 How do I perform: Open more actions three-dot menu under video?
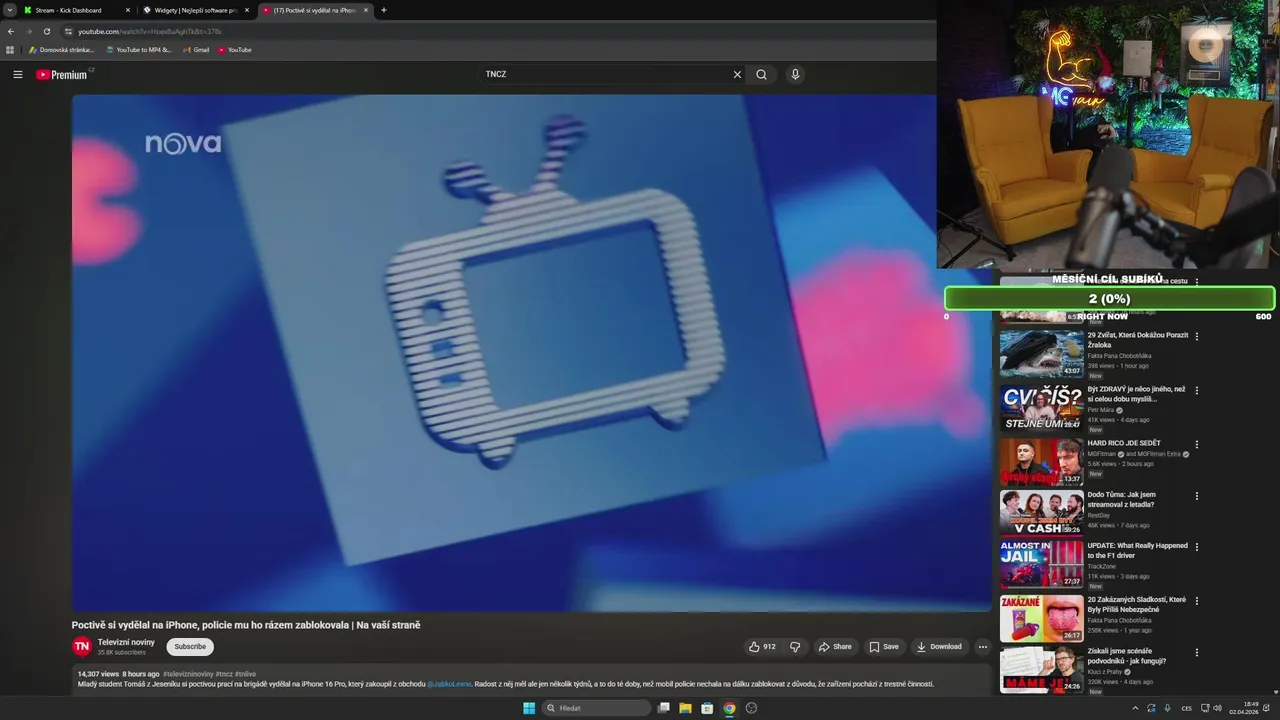[x=982, y=646]
